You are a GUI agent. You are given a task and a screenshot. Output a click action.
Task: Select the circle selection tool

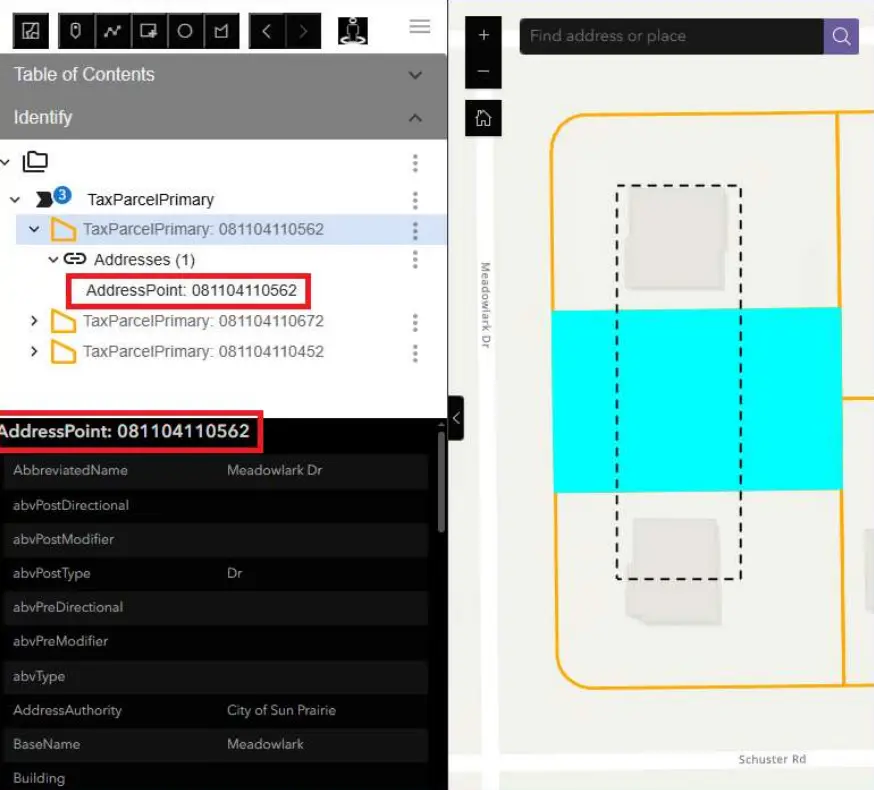[185, 31]
